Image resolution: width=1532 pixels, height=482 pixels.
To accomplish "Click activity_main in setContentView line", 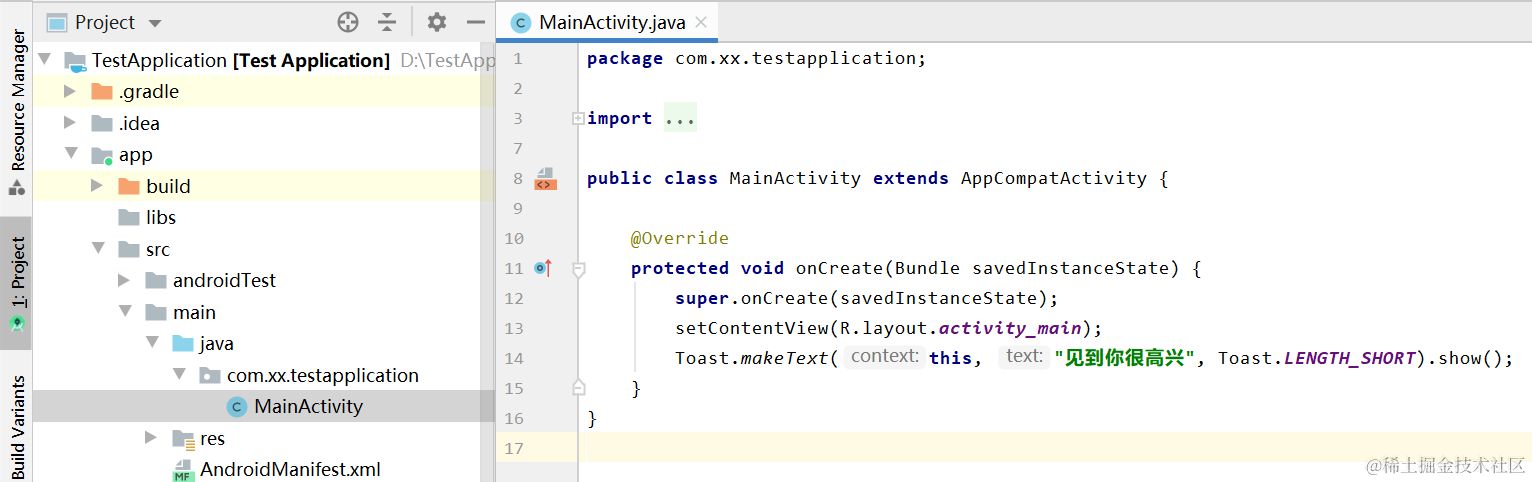I will [x=1010, y=328].
